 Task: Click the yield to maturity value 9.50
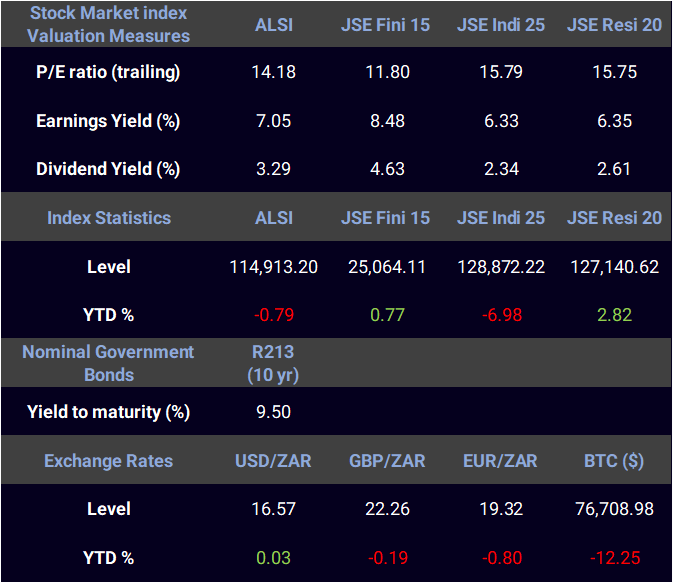273,412
